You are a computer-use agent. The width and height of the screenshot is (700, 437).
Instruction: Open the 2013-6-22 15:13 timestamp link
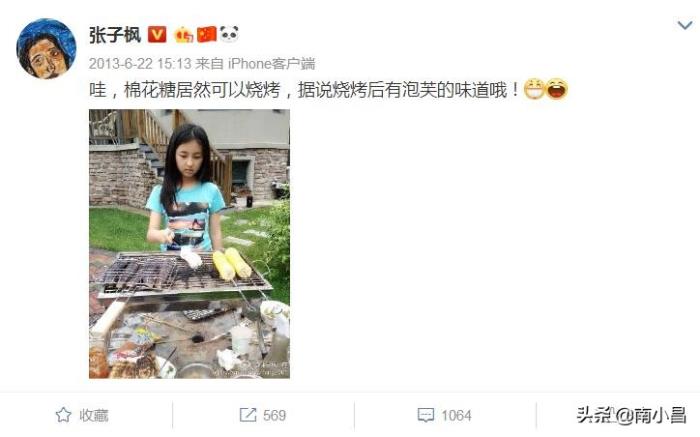point(140,64)
